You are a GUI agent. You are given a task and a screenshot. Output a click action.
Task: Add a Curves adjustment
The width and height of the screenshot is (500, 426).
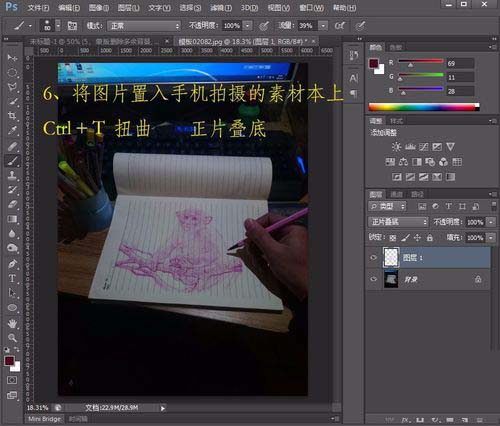point(424,147)
